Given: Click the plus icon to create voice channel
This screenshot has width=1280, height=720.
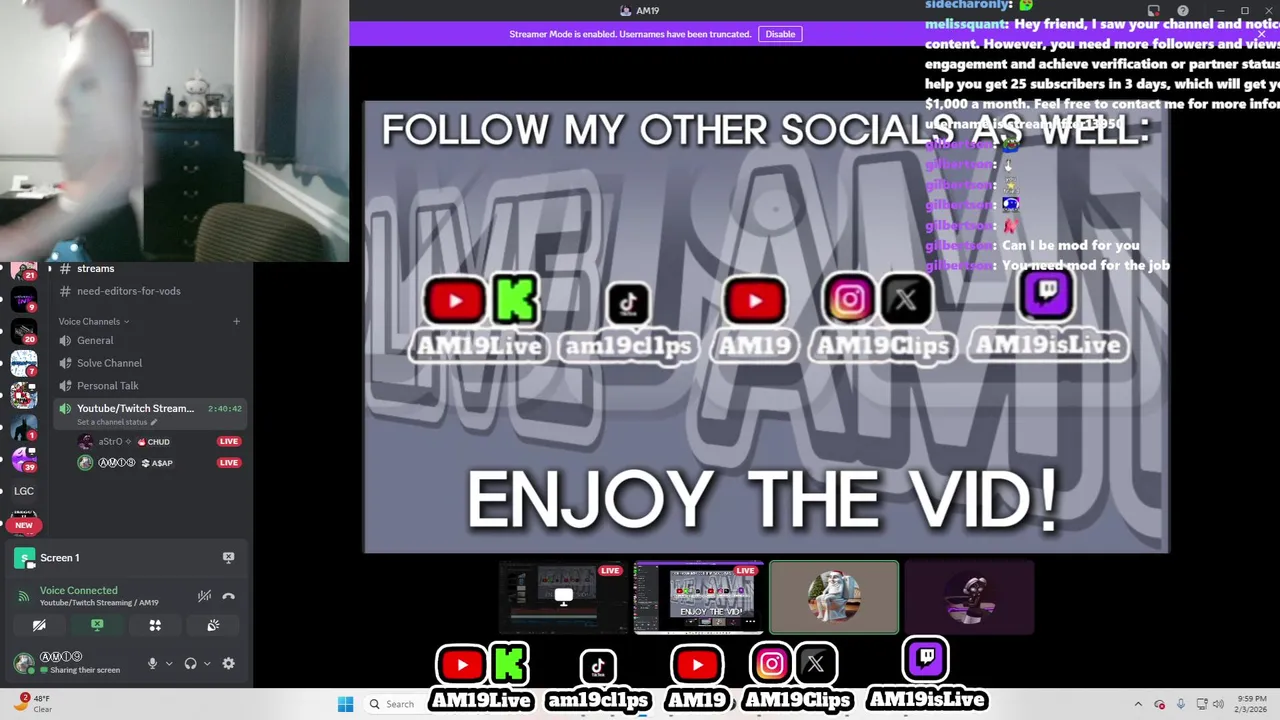Looking at the screenshot, I should click(236, 321).
